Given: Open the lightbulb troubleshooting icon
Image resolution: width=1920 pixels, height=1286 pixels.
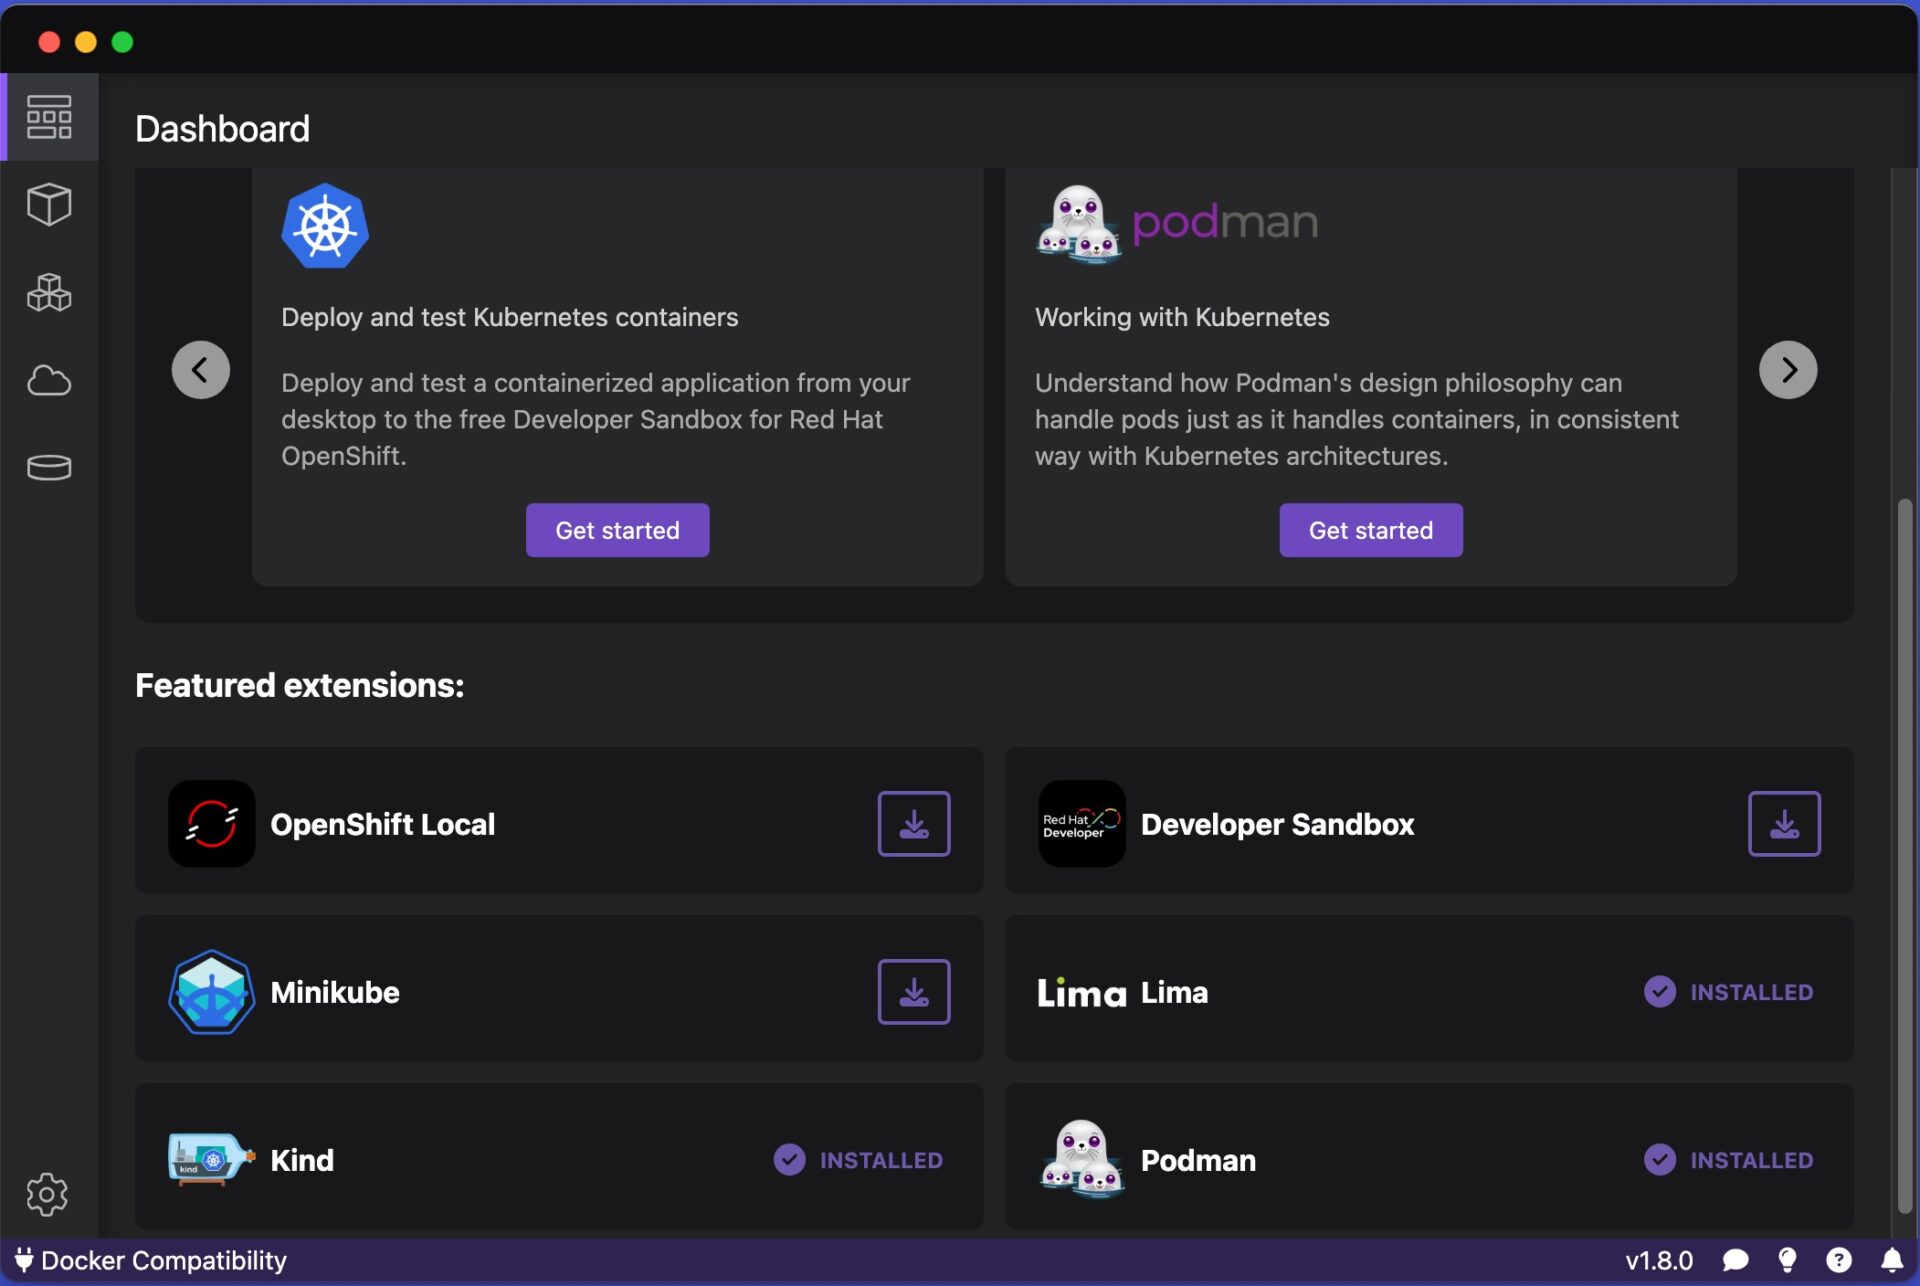Looking at the screenshot, I should point(1787,1260).
